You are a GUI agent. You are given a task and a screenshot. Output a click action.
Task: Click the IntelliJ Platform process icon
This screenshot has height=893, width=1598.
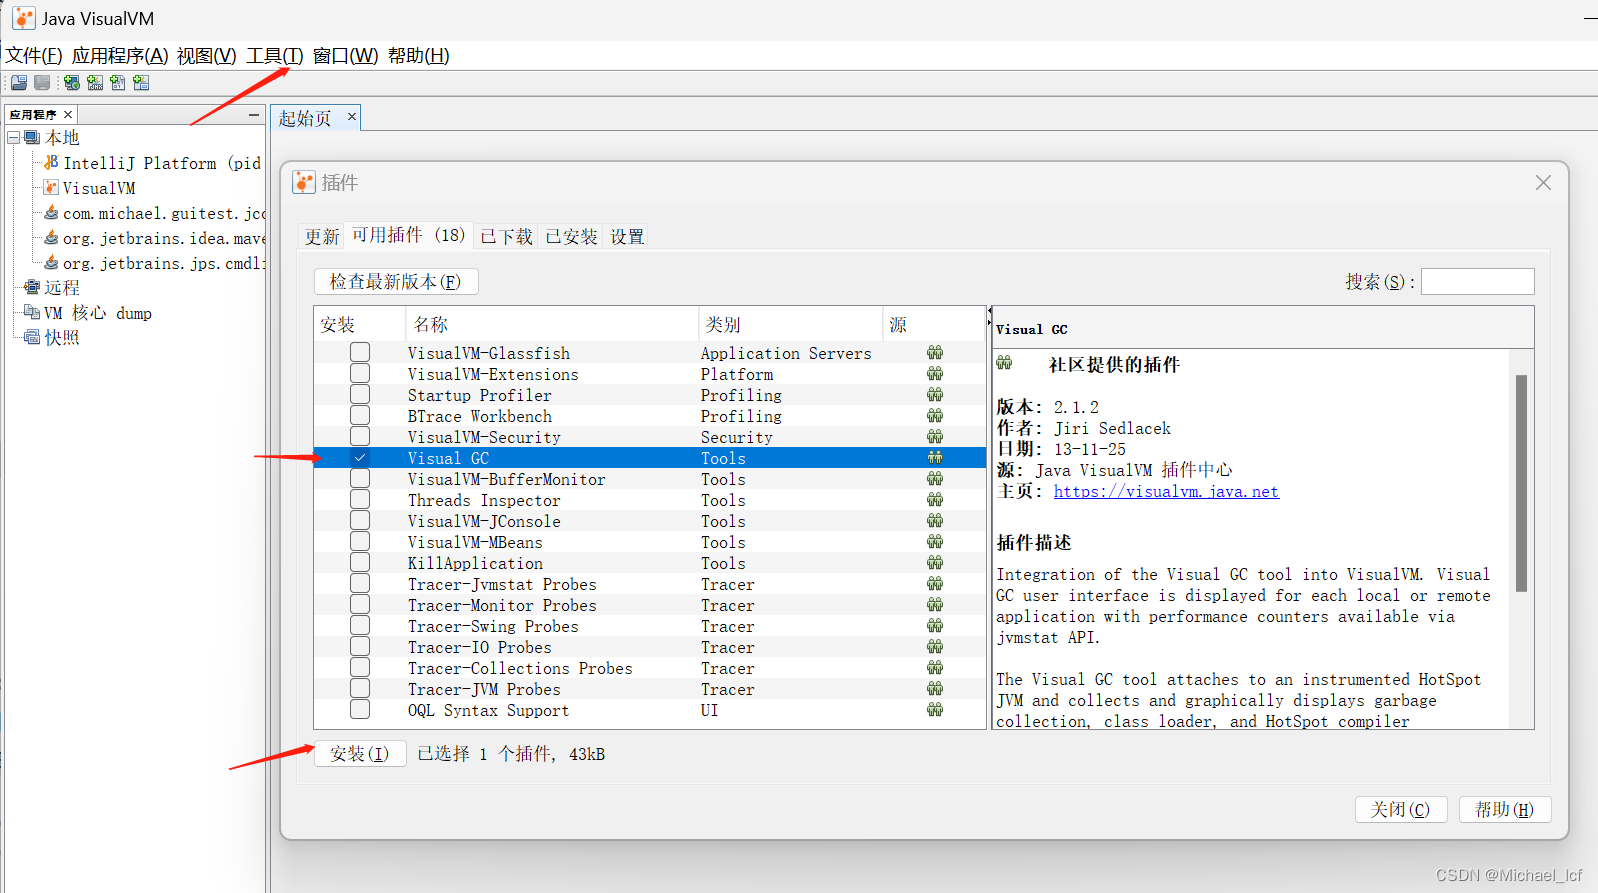52,162
